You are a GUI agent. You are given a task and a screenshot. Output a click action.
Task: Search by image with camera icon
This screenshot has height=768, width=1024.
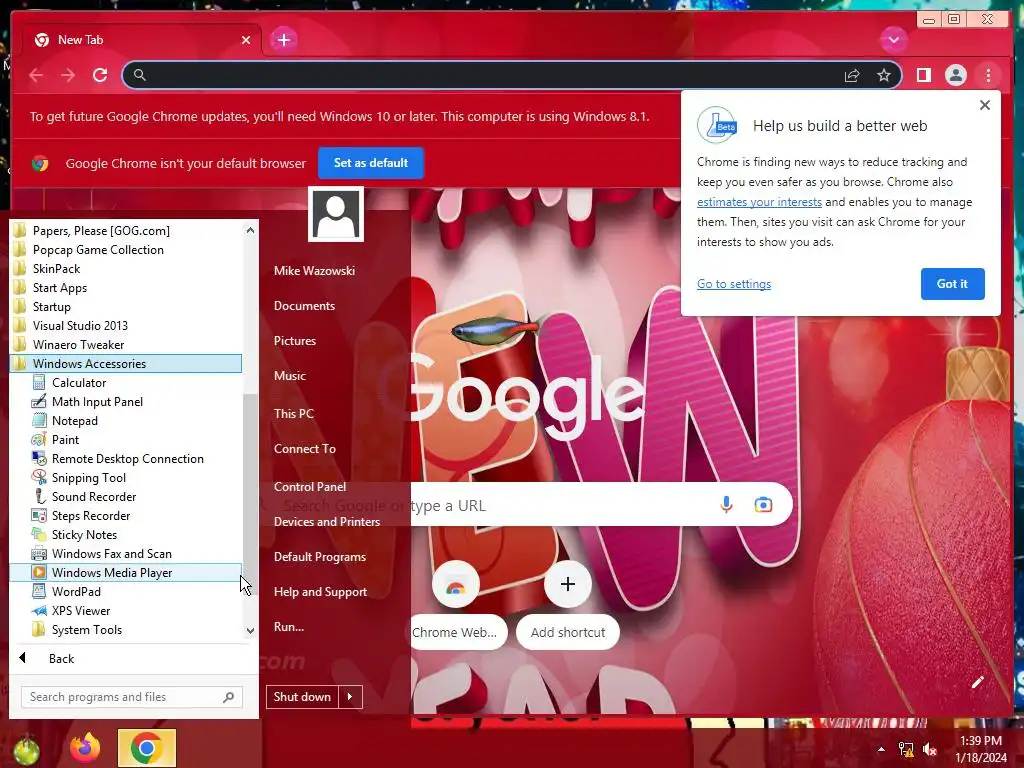763,505
